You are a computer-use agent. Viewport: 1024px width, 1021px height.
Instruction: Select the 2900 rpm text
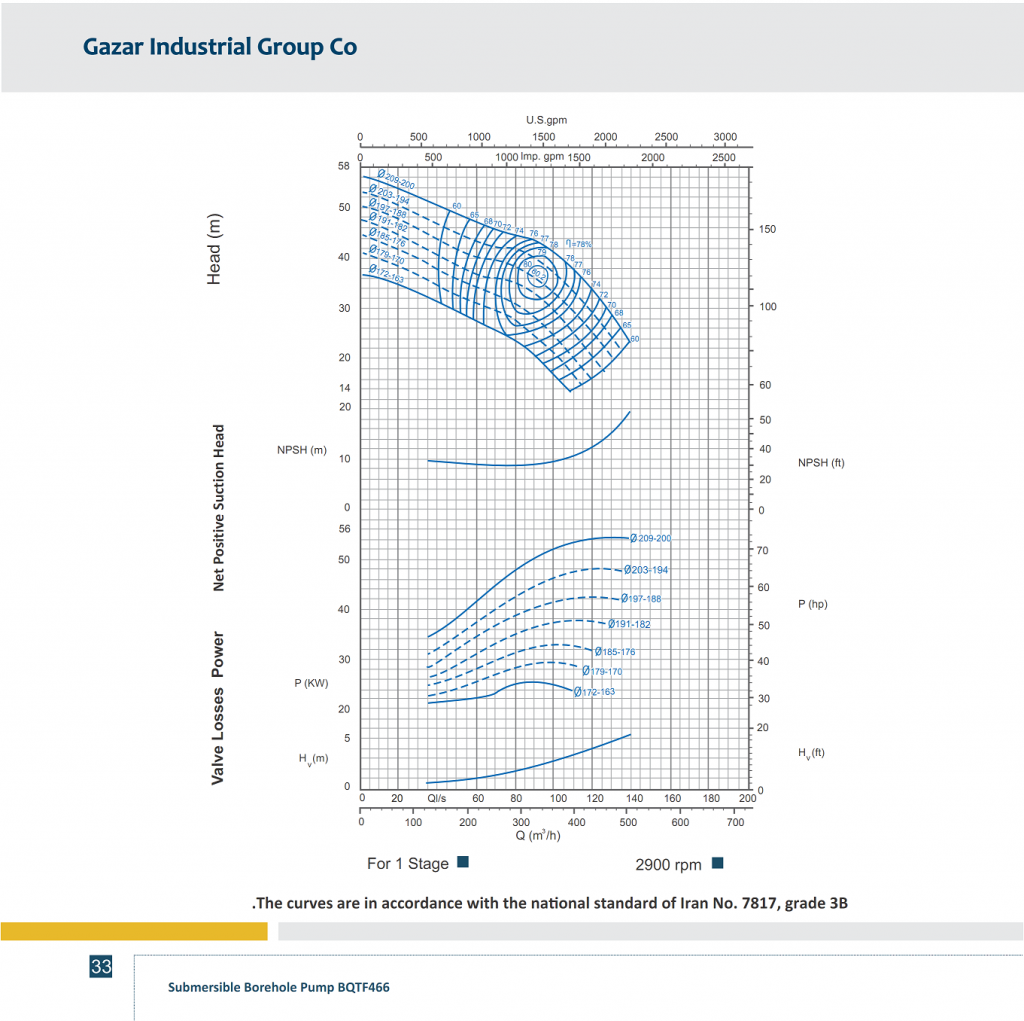[668, 865]
